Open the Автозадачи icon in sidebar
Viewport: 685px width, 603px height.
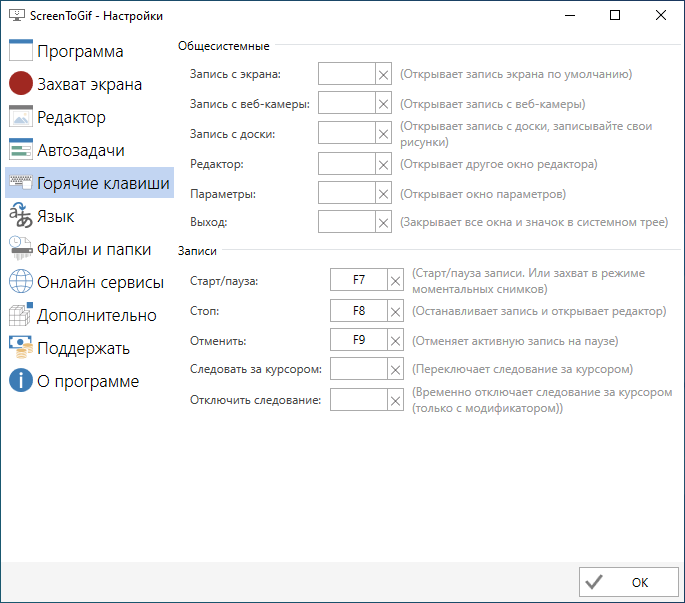[21, 149]
